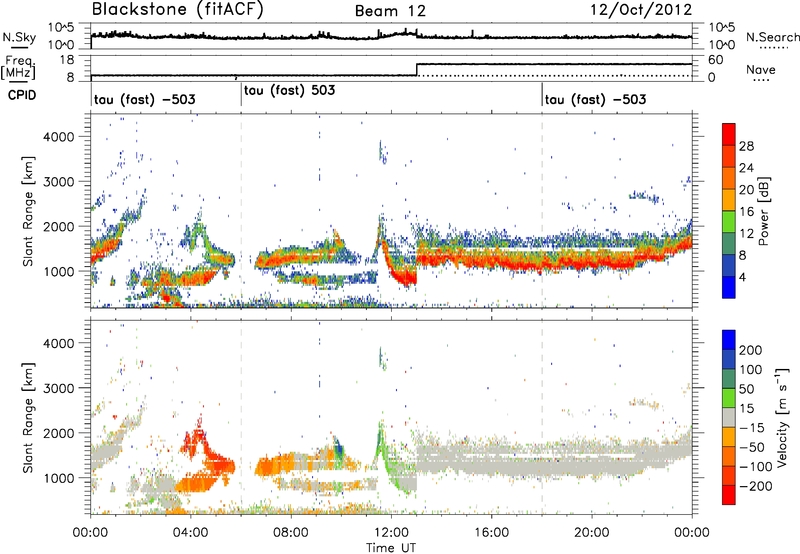Click the 'Slant Range [km]' label of the power panel
800x554 pixels.
(x=28, y=211)
